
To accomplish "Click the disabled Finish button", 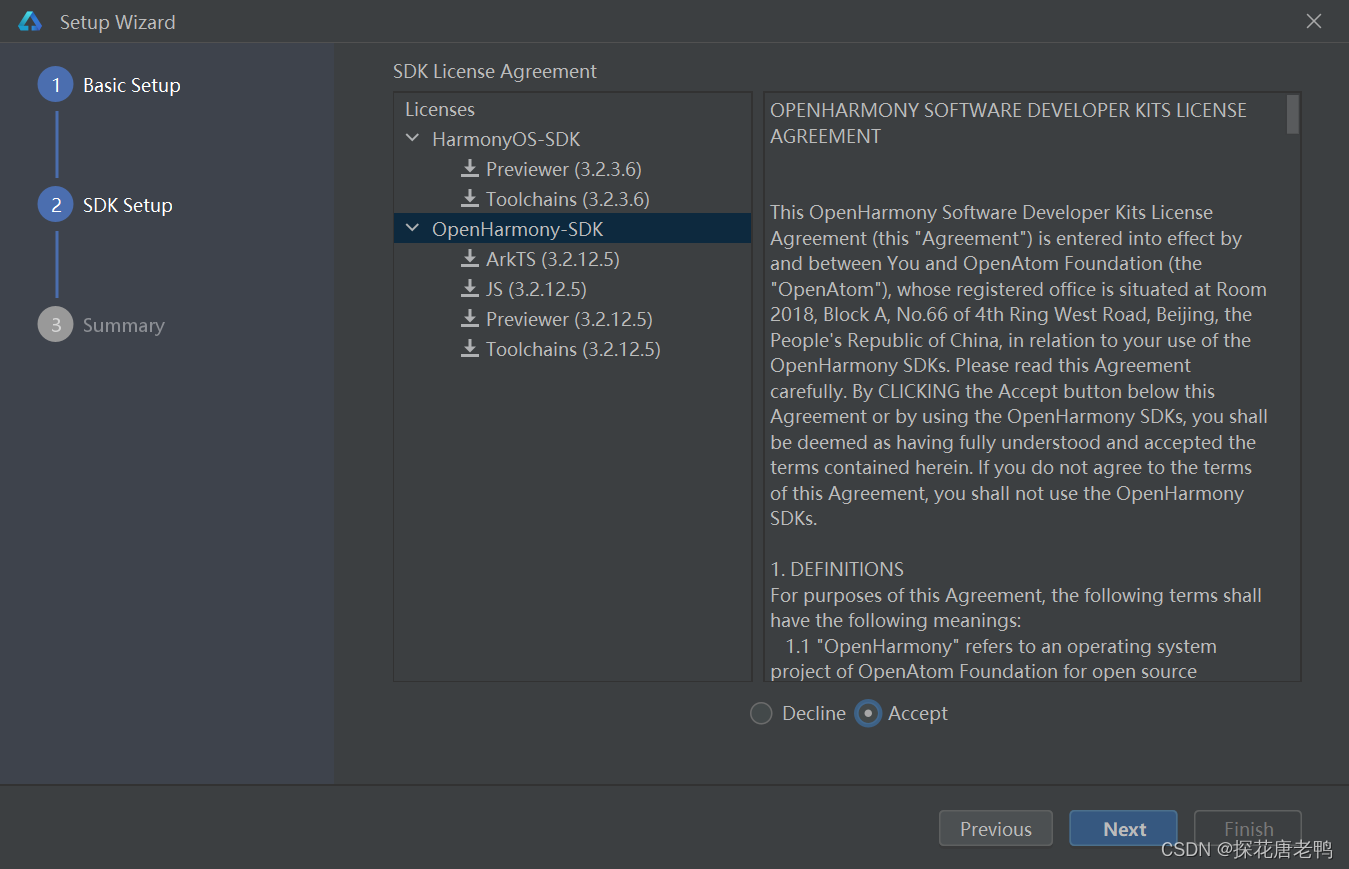I will point(1248,828).
